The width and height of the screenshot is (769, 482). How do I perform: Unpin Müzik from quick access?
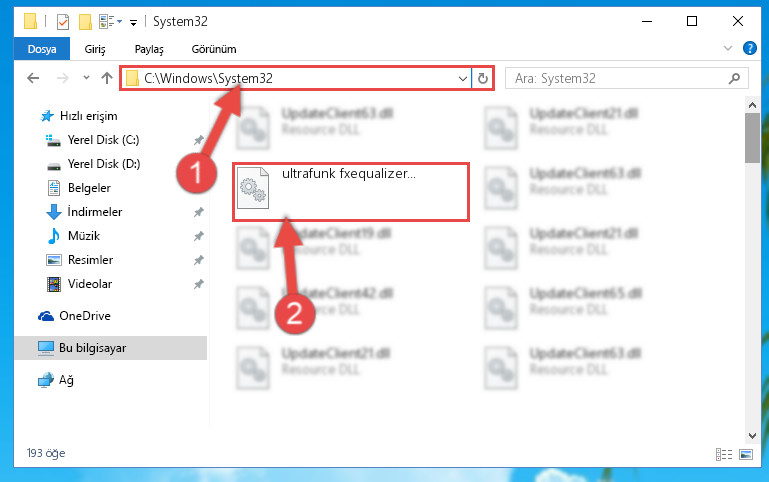pos(198,236)
